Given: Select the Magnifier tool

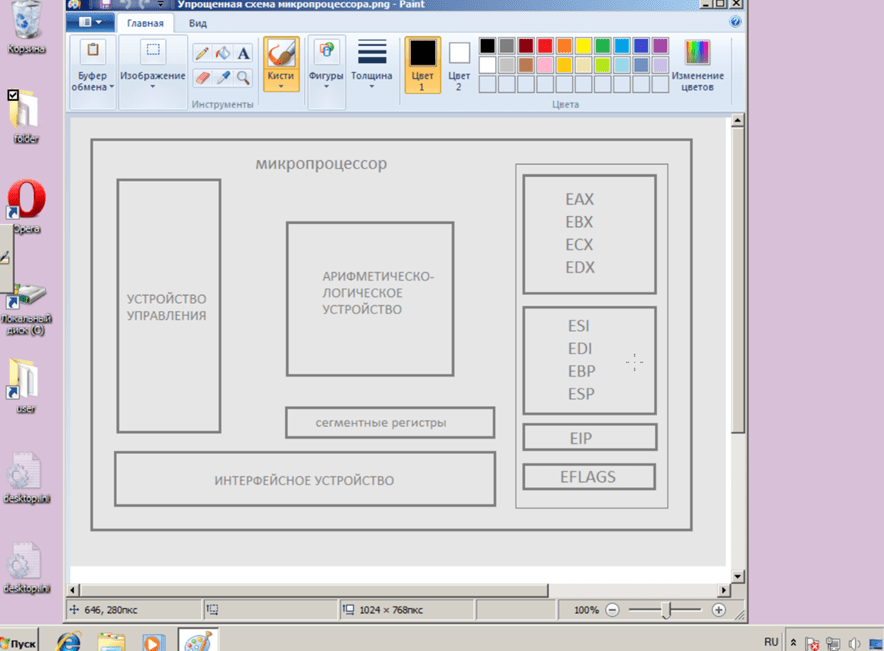Looking at the screenshot, I should [243, 77].
